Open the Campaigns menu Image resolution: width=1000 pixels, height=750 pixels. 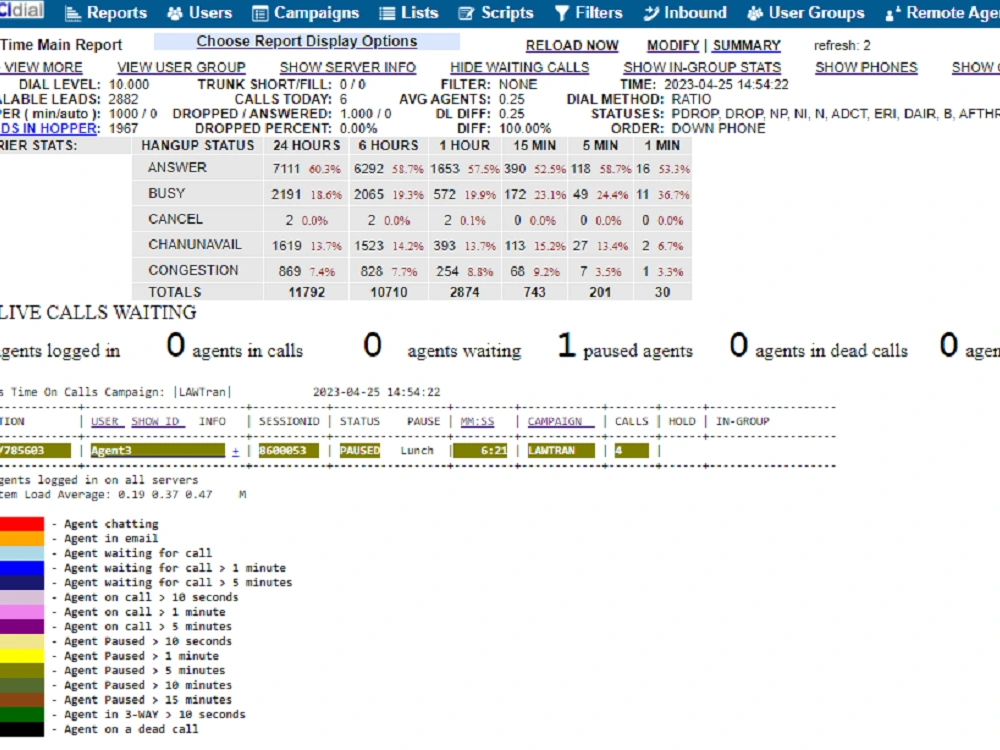point(316,13)
